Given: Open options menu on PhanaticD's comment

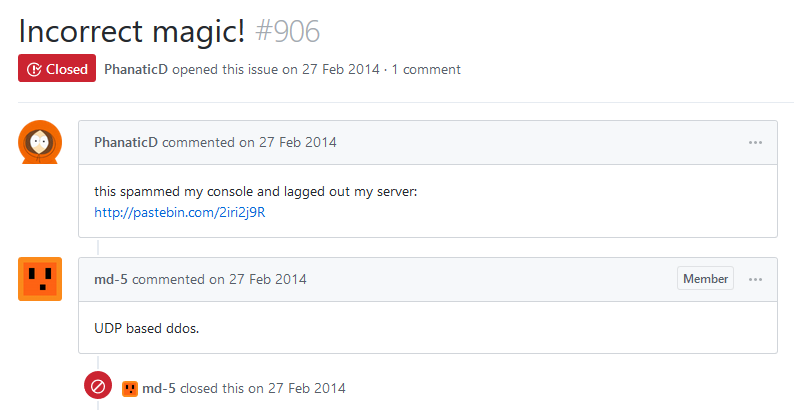Looking at the screenshot, I should tap(755, 142).
